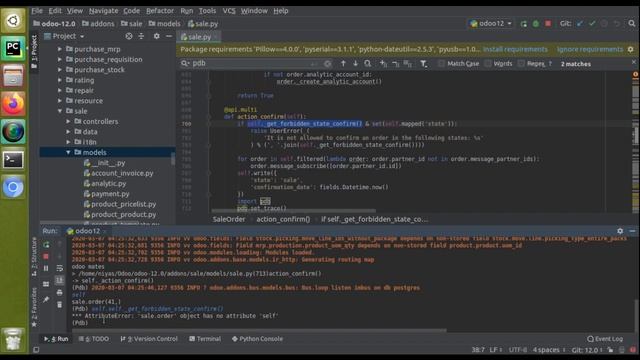The height and width of the screenshot is (360, 640).
Task: Open Search Everywhere magnifier icon
Action: pyautogui.click(x=632, y=24)
